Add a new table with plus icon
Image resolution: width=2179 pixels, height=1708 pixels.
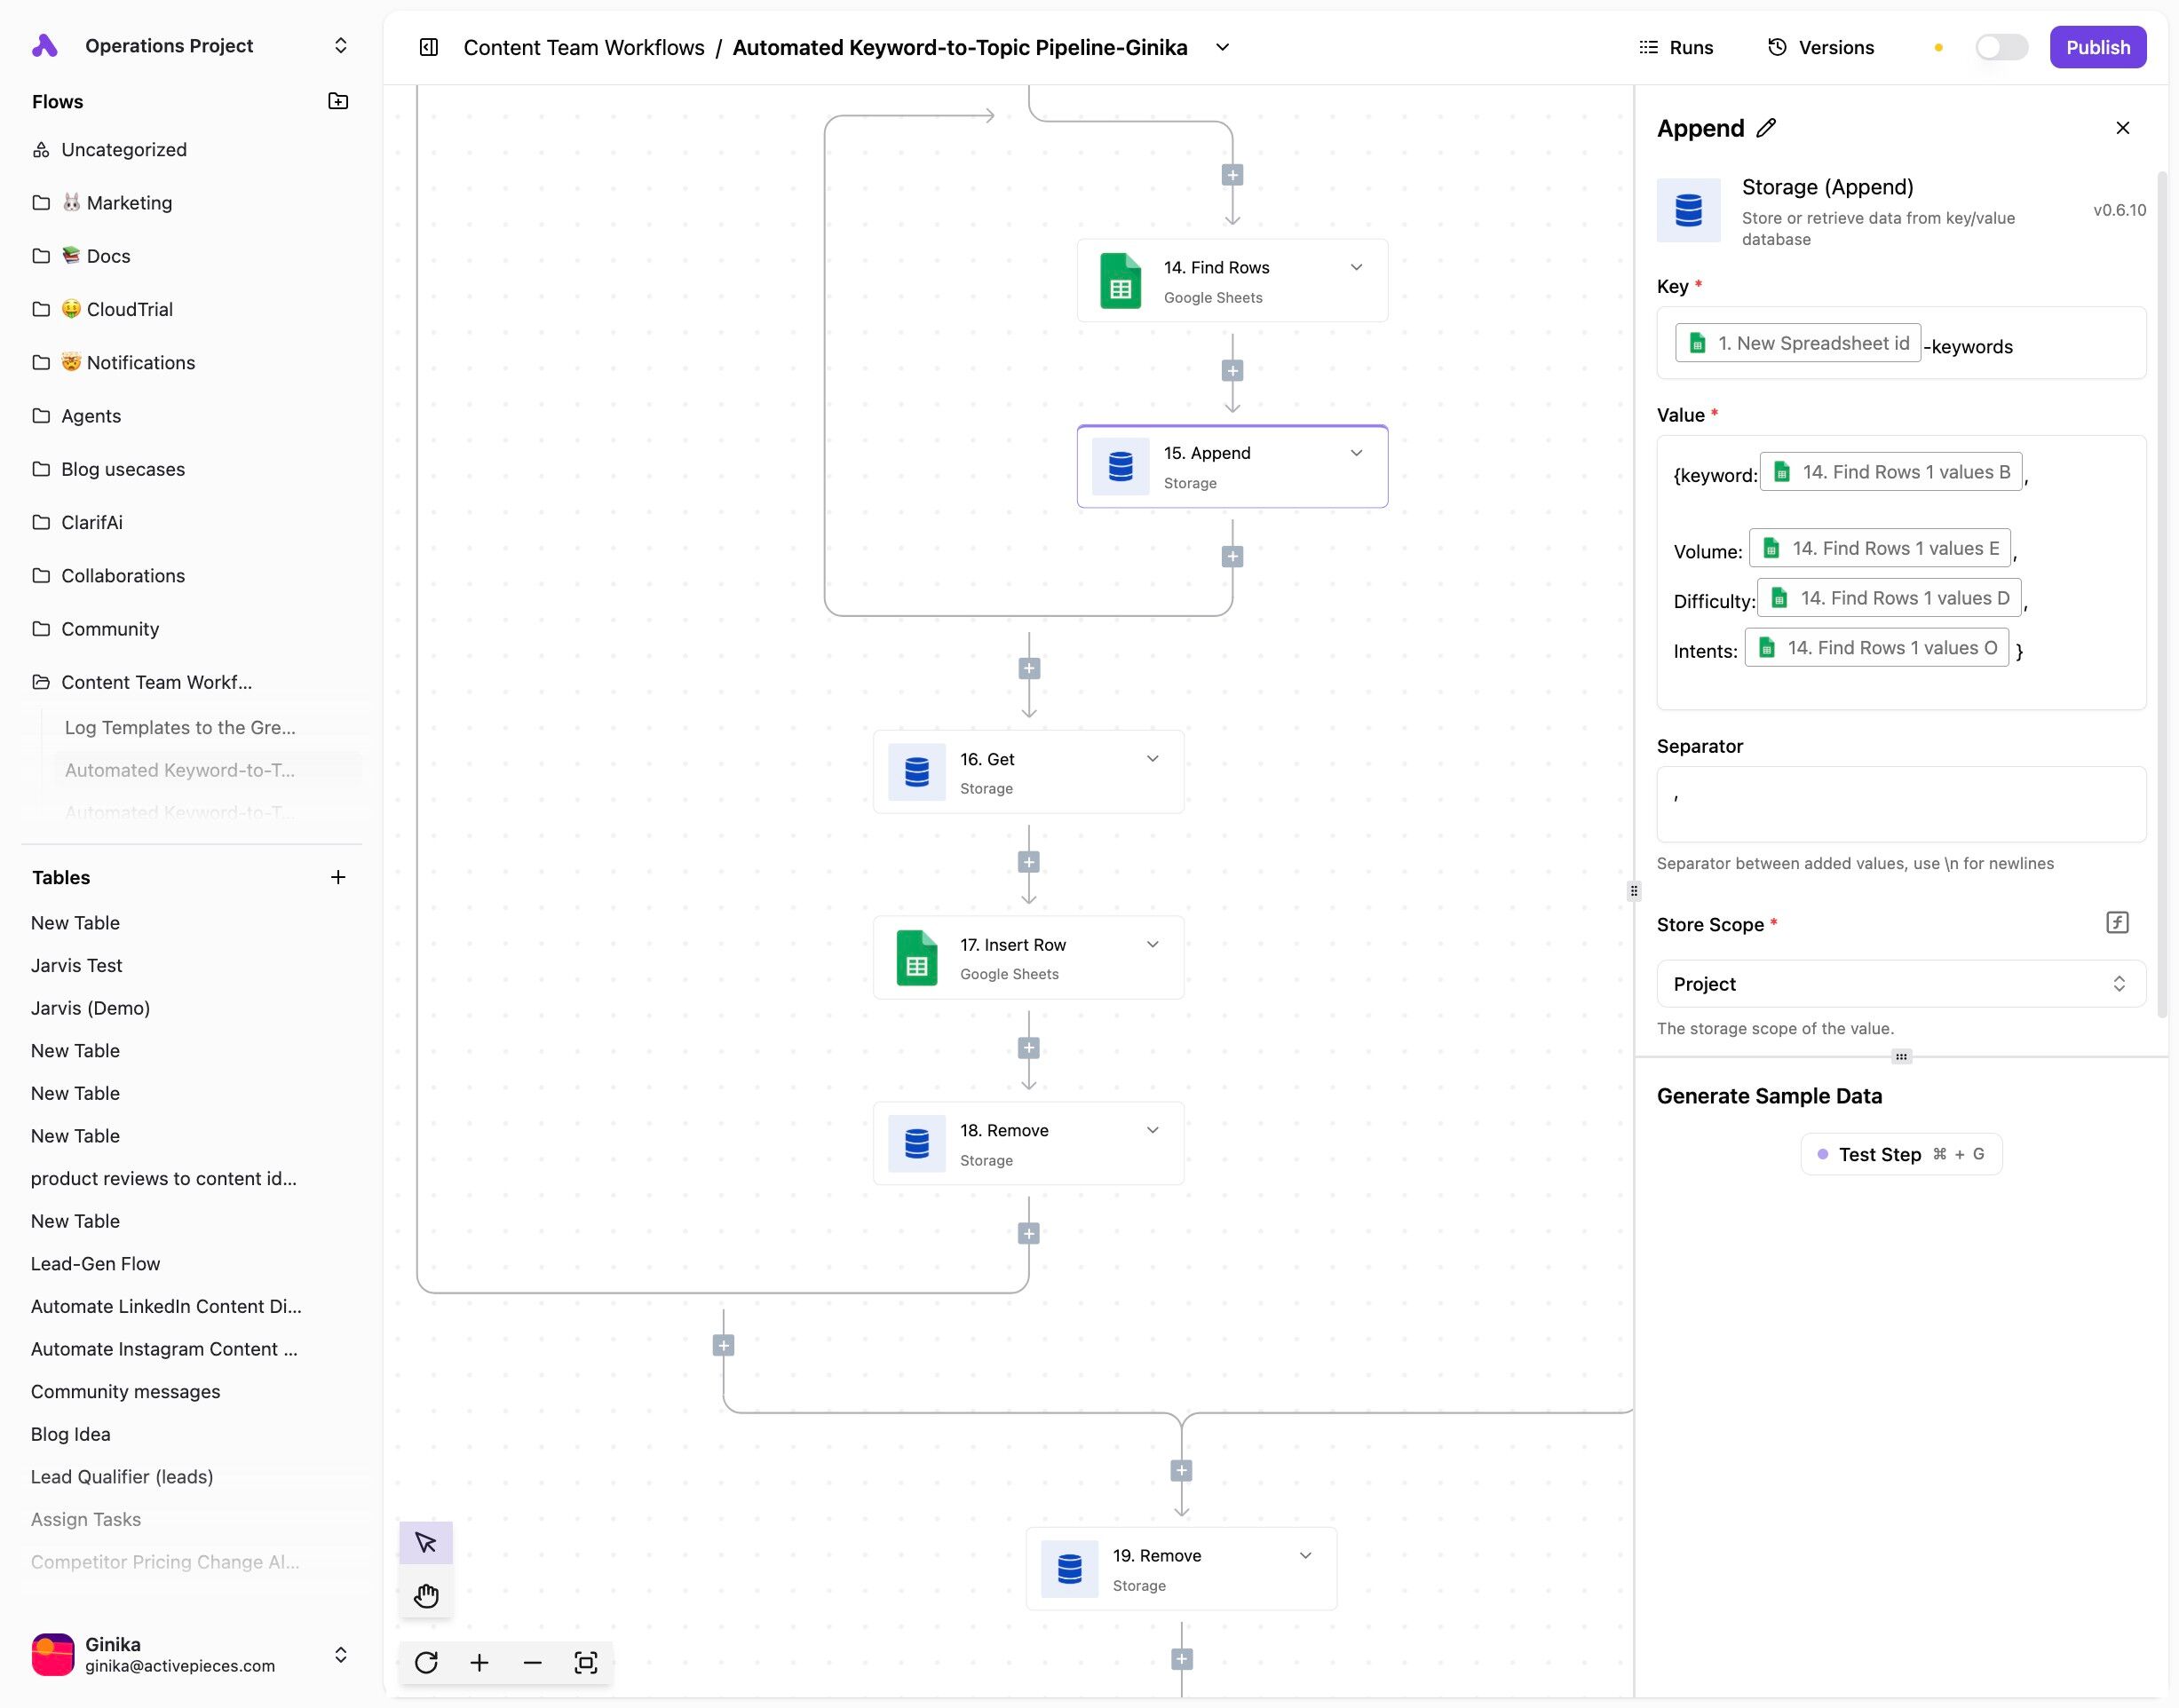[338, 877]
